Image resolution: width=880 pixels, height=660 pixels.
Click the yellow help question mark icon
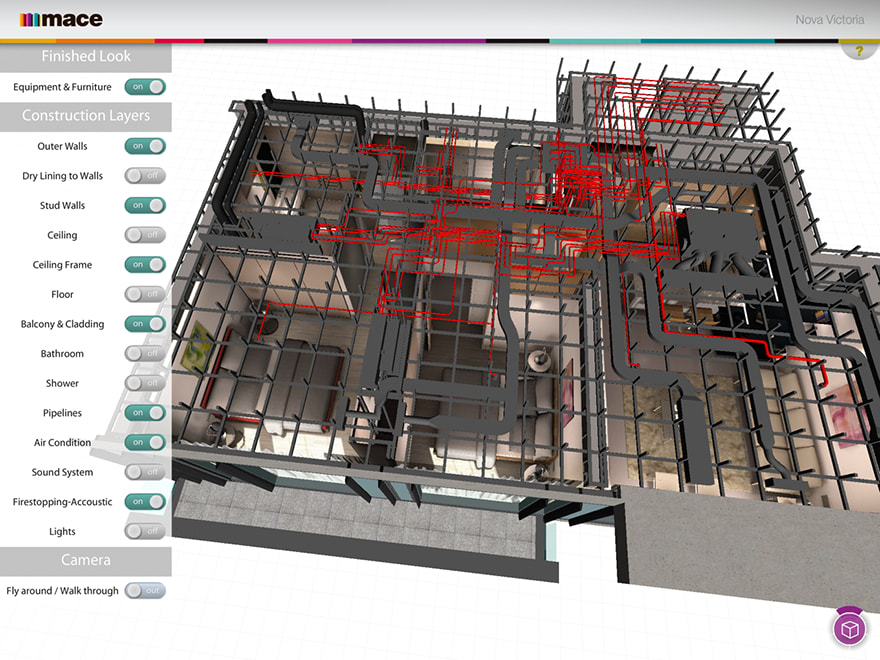tap(858, 51)
